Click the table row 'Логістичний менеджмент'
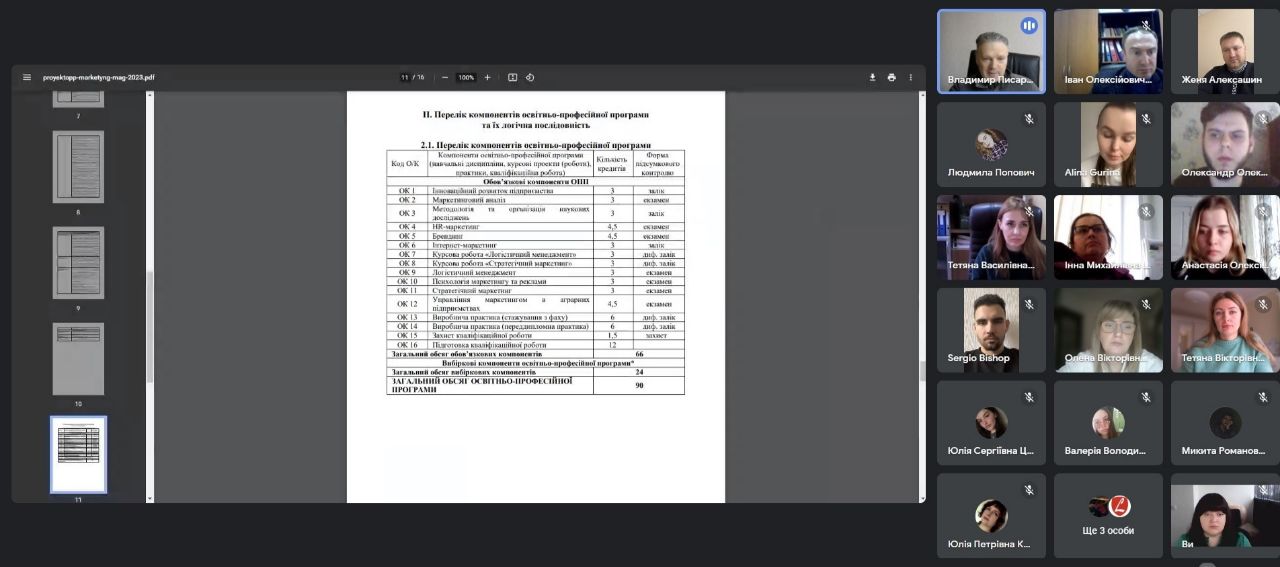1280x567 pixels. (536, 272)
